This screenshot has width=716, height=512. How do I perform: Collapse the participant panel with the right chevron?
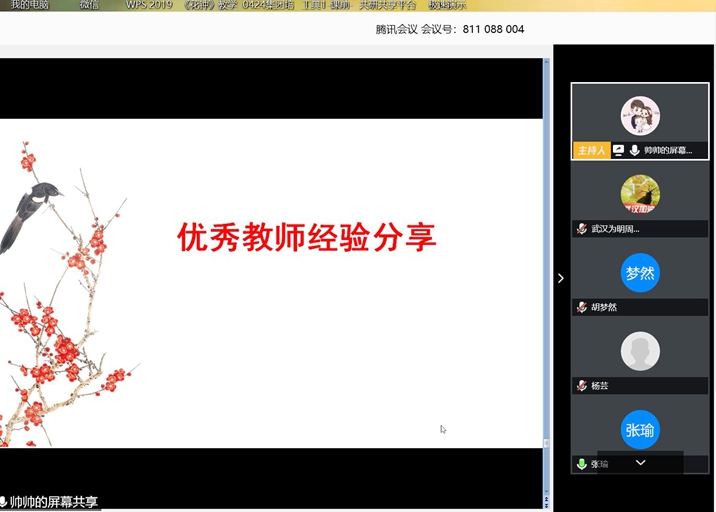(561, 278)
